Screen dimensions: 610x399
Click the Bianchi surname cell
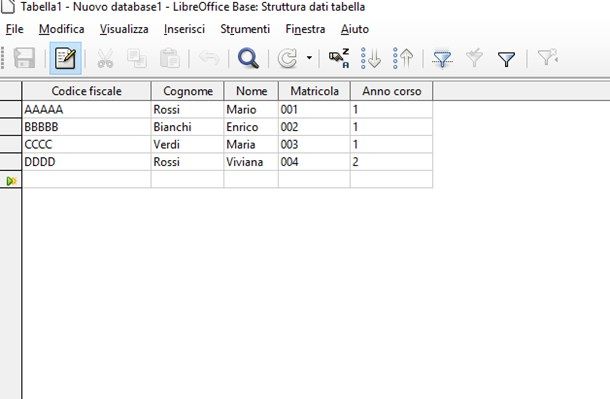(x=188, y=127)
